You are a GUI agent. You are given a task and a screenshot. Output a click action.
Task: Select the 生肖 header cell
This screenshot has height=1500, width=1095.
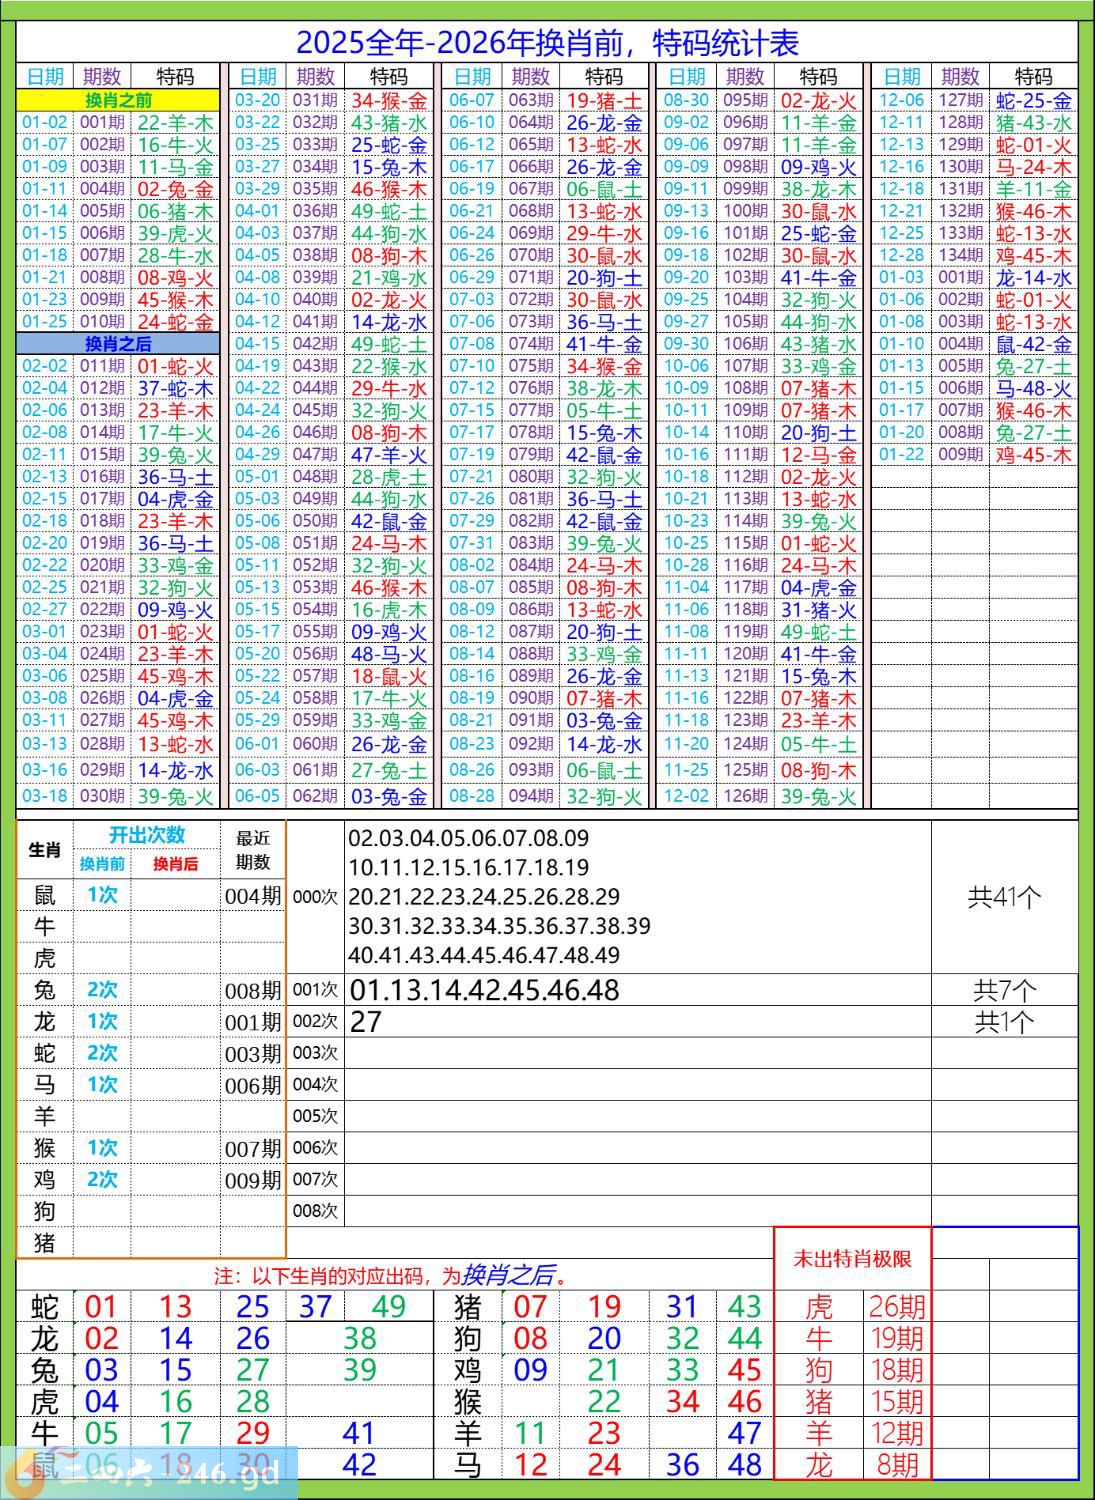[44, 850]
